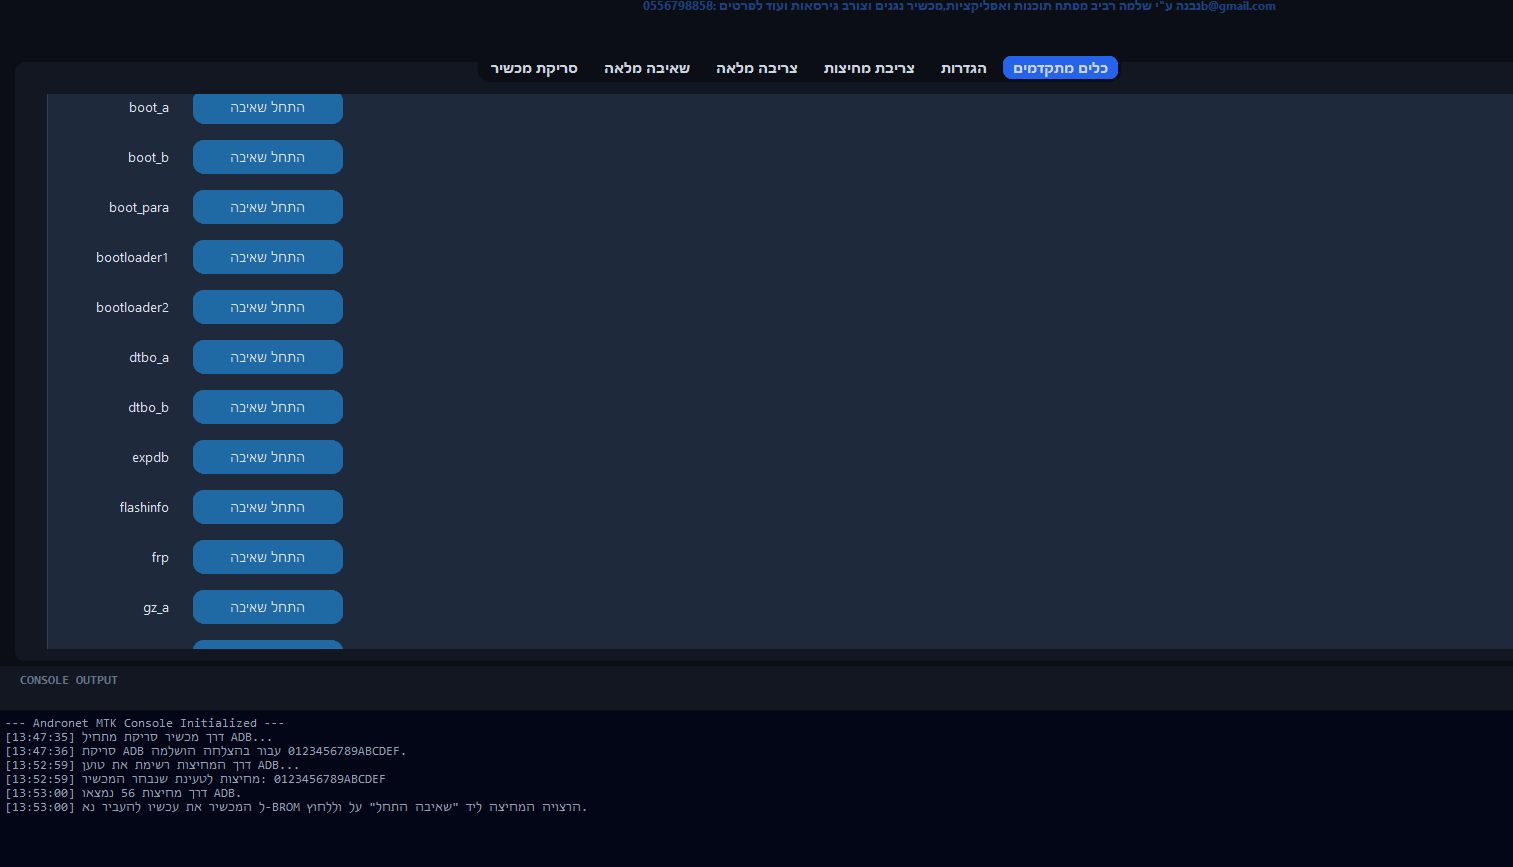Open the סריקת מכשיר tab
This screenshot has width=1513, height=867.
click(534, 68)
